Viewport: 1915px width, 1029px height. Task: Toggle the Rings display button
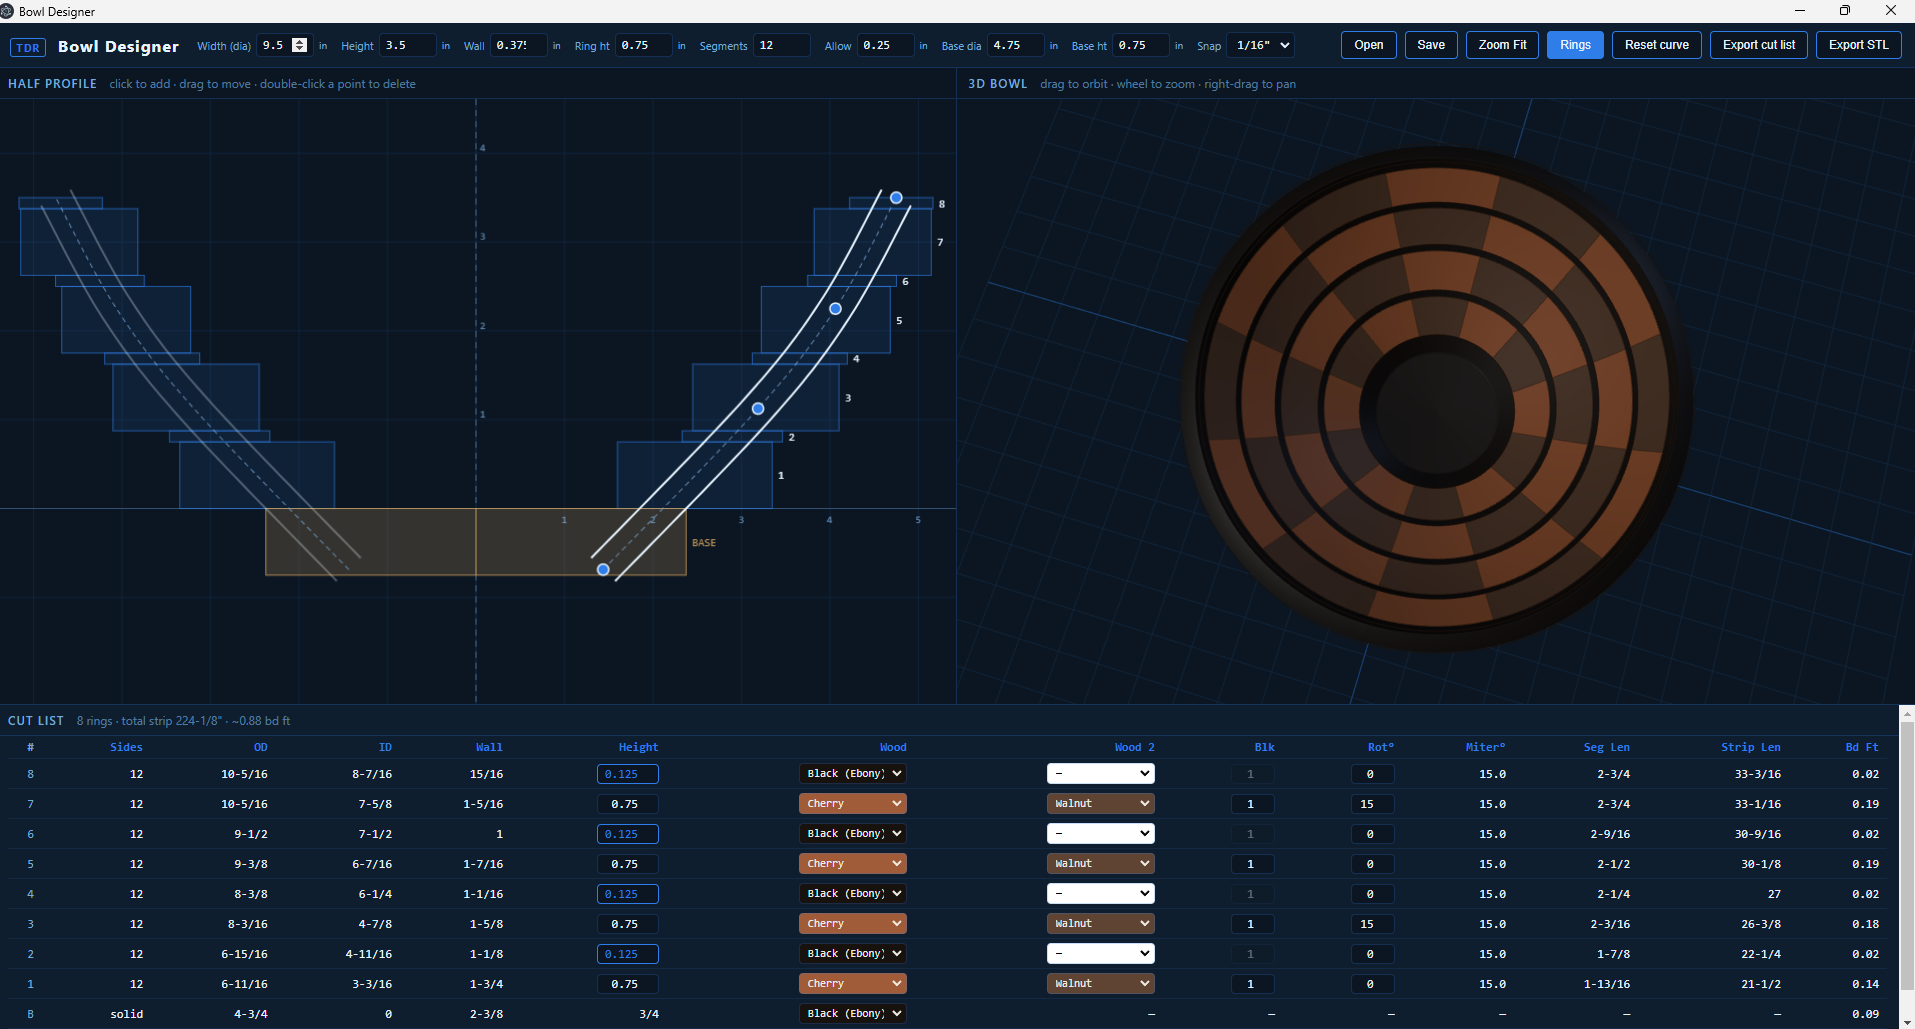[1575, 45]
